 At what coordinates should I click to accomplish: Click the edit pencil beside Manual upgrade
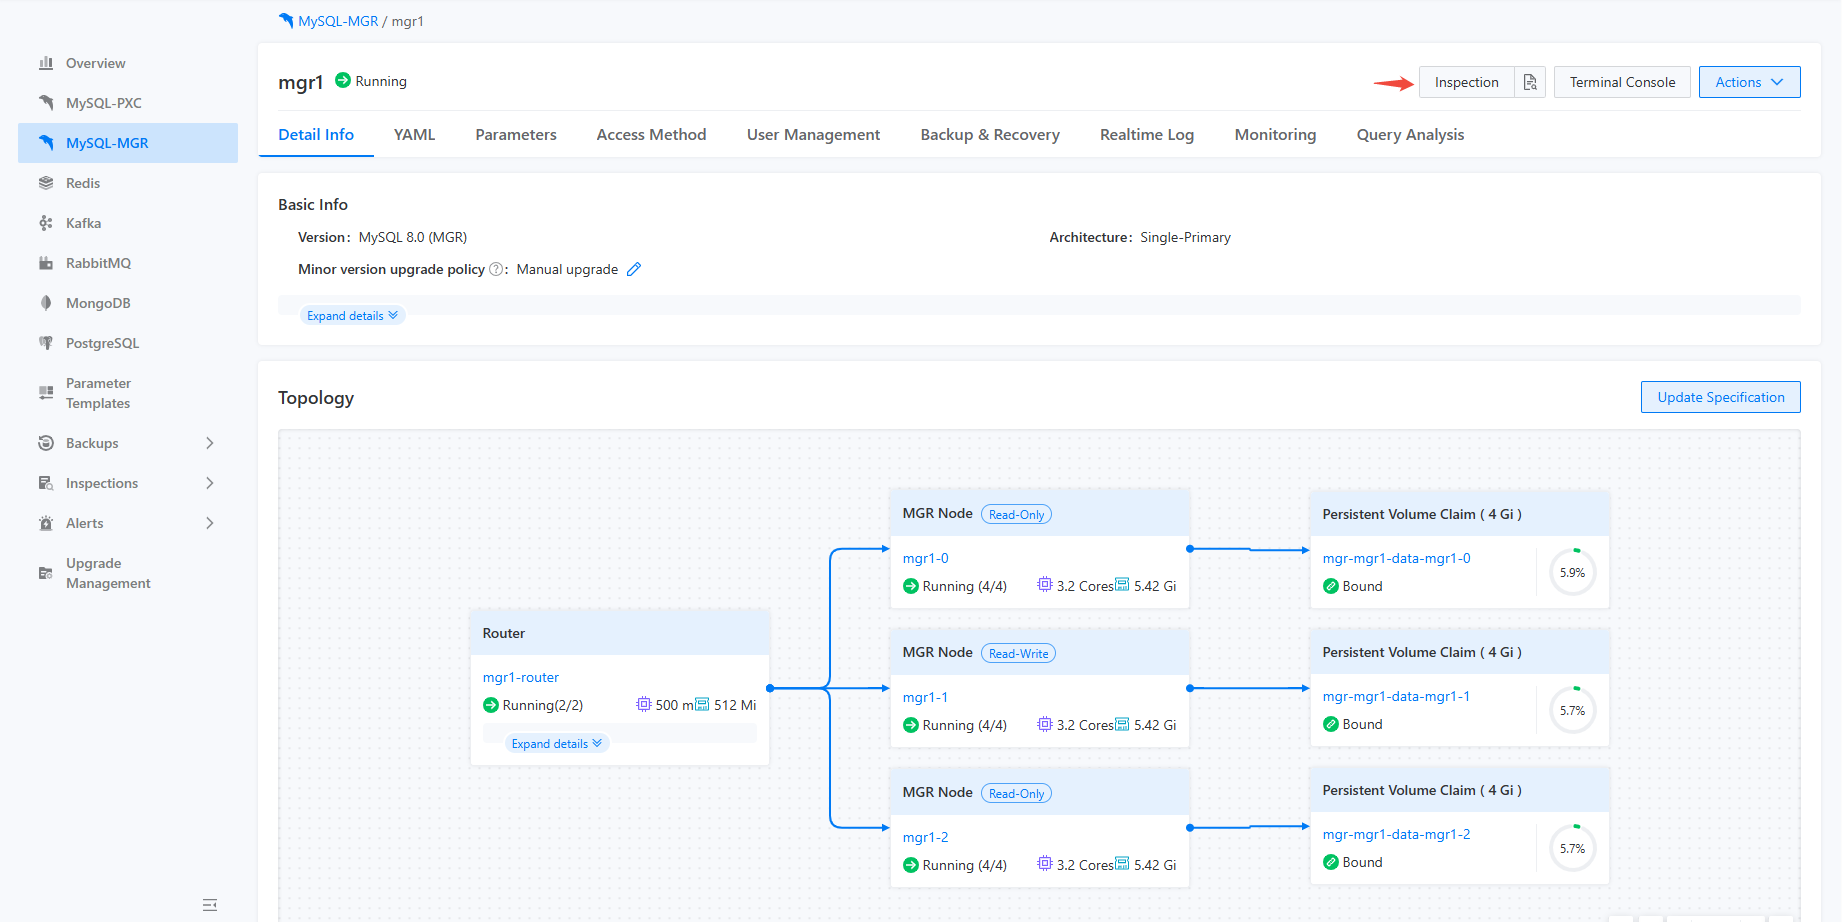click(x=634, y=269)
